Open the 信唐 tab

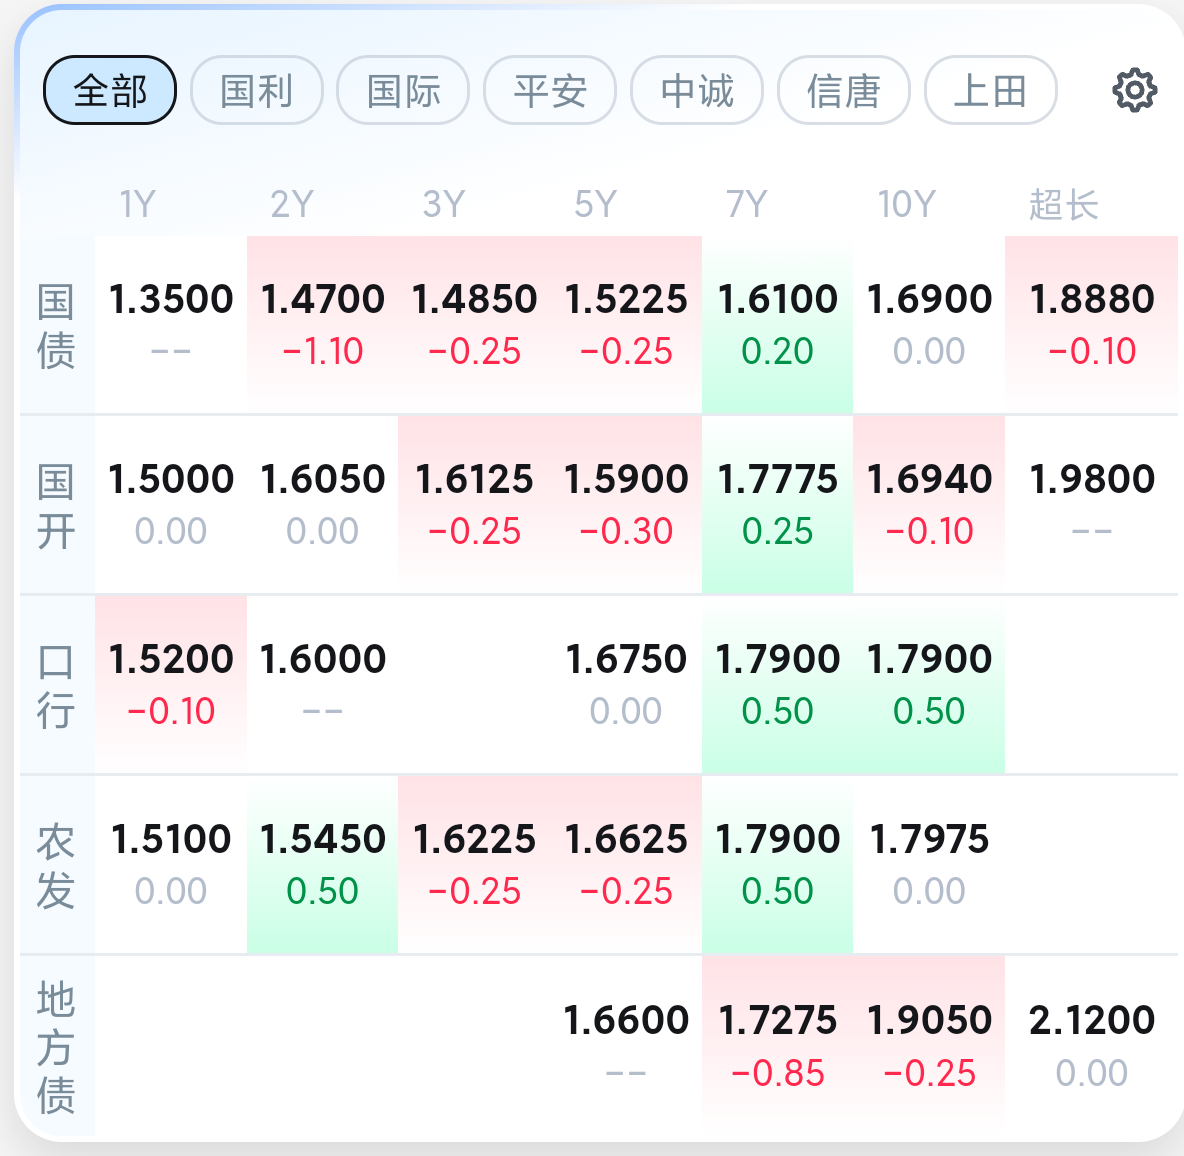(x=844, y=91)
